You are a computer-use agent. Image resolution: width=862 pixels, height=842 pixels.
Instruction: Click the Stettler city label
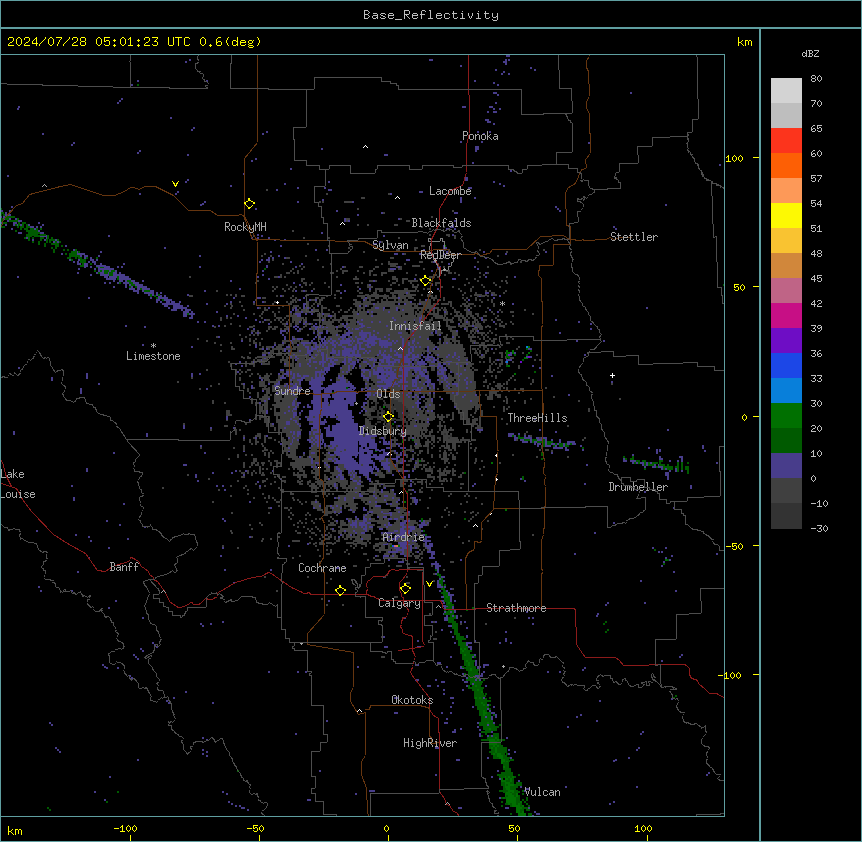click(x=634, y=237)
